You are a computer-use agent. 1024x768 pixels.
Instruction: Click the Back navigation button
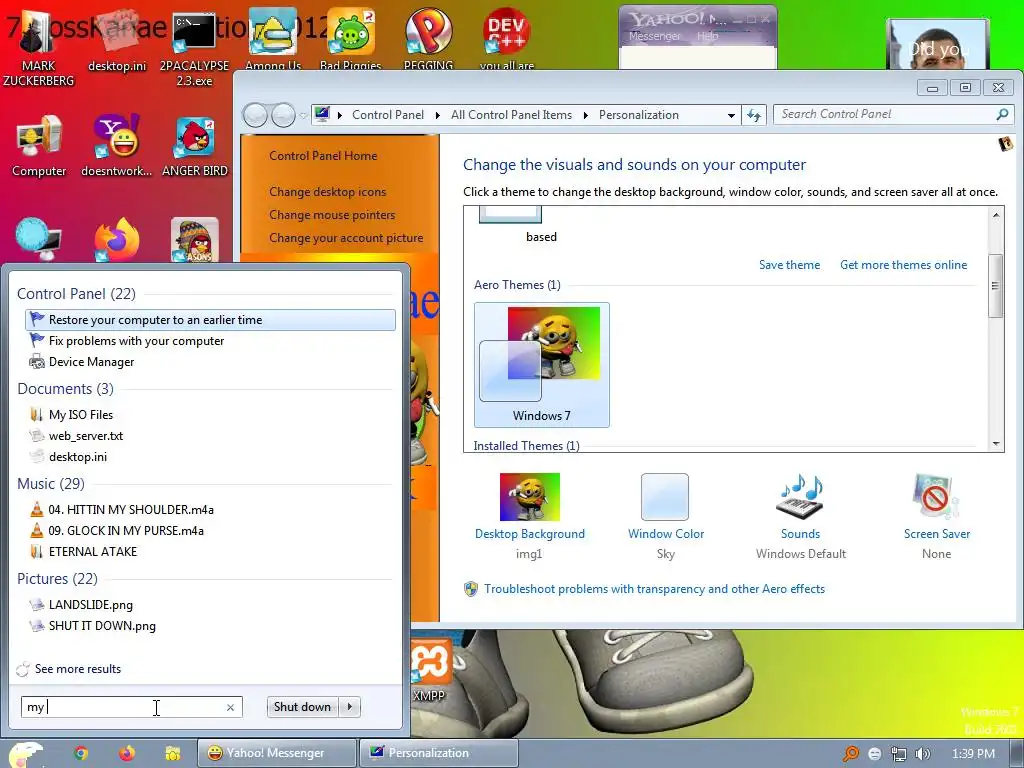(255, 116)
